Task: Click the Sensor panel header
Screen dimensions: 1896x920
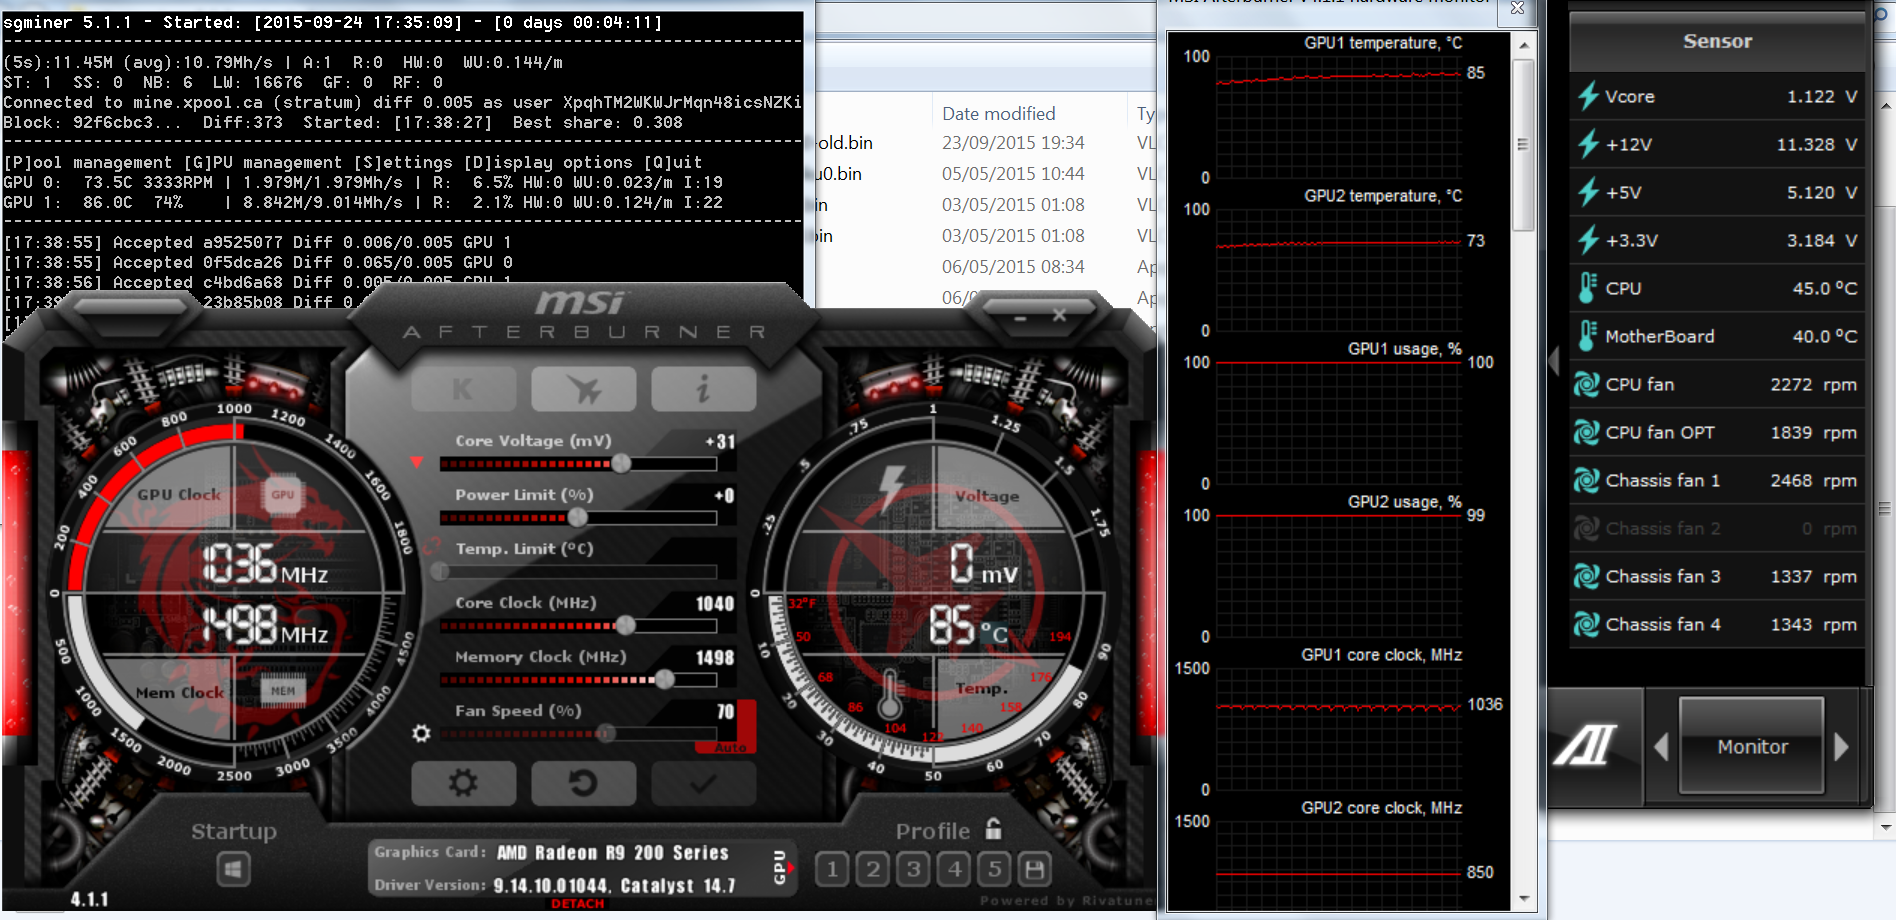Action: click(1717, 41)
